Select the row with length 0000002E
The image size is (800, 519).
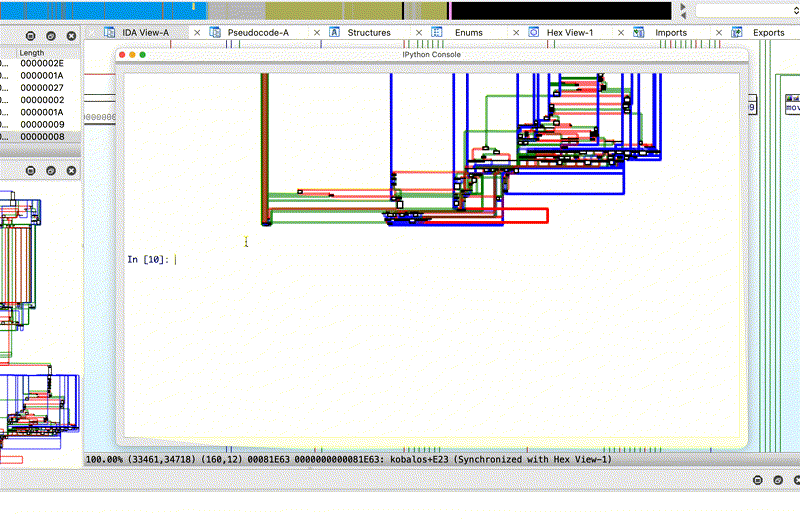(42, 63)
